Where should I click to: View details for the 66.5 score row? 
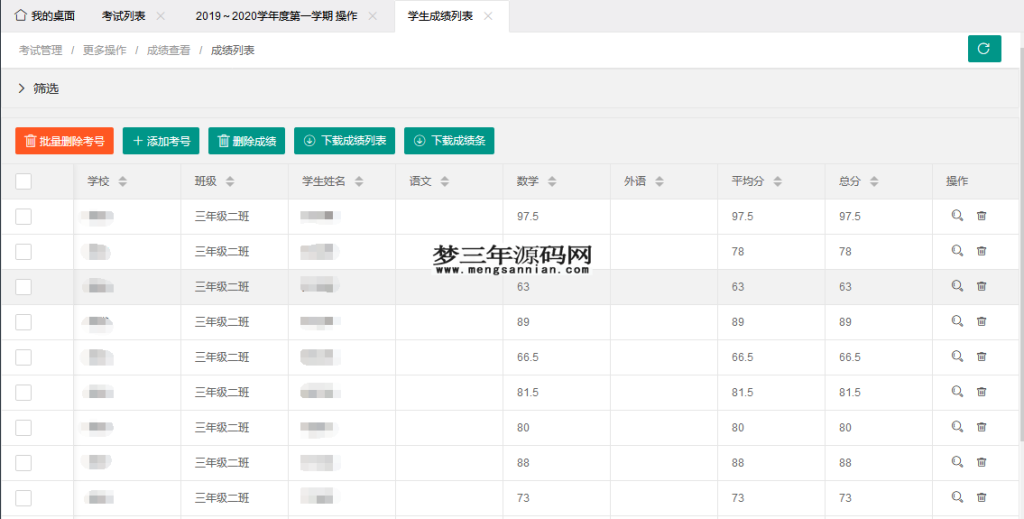[957, 356]
